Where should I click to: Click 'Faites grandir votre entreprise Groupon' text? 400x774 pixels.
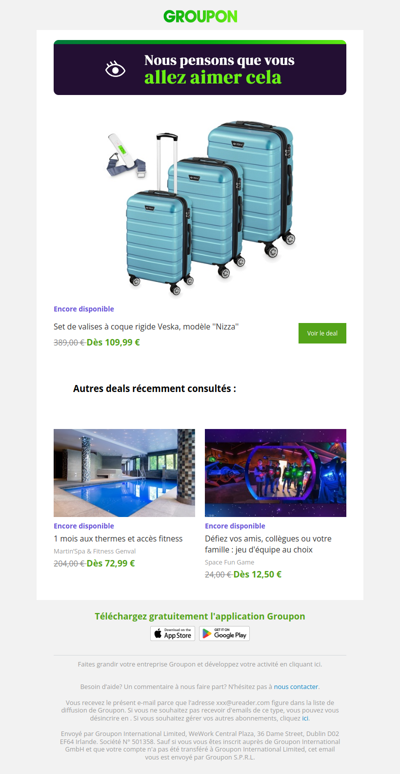(x=200, y=664)
